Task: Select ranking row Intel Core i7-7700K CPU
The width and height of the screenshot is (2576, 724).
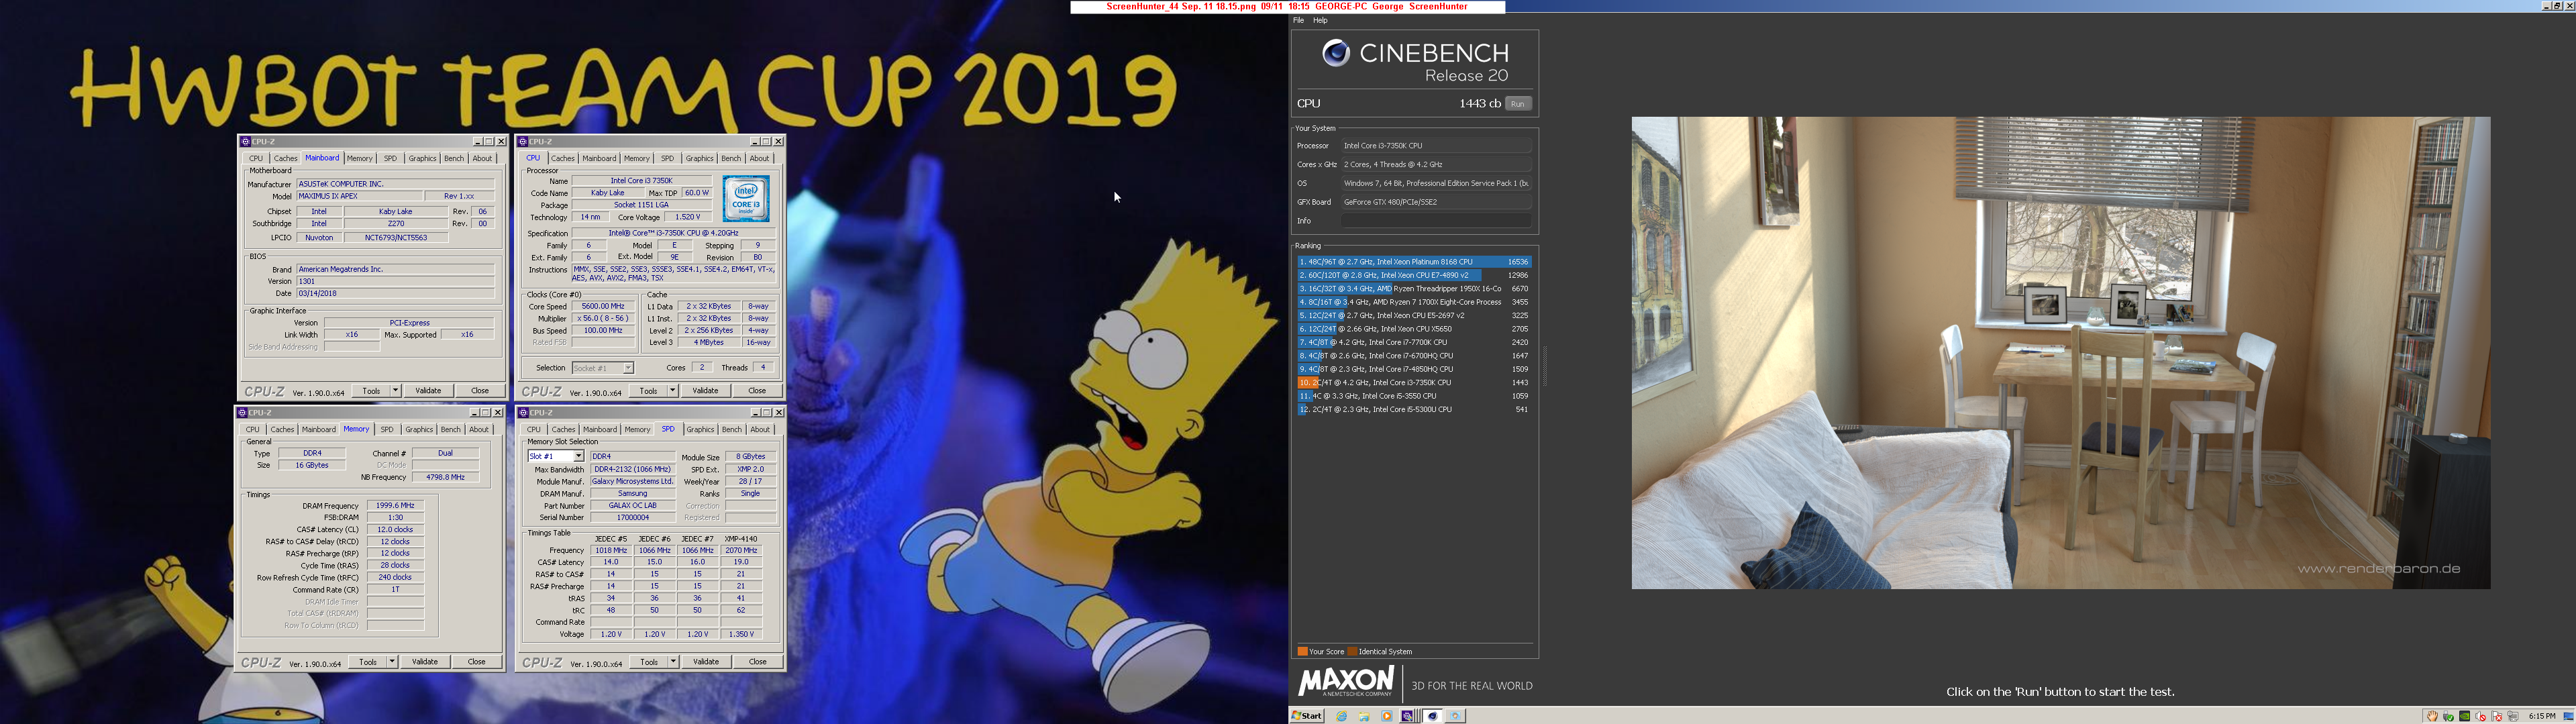Action: click(x=1414, y=342)
